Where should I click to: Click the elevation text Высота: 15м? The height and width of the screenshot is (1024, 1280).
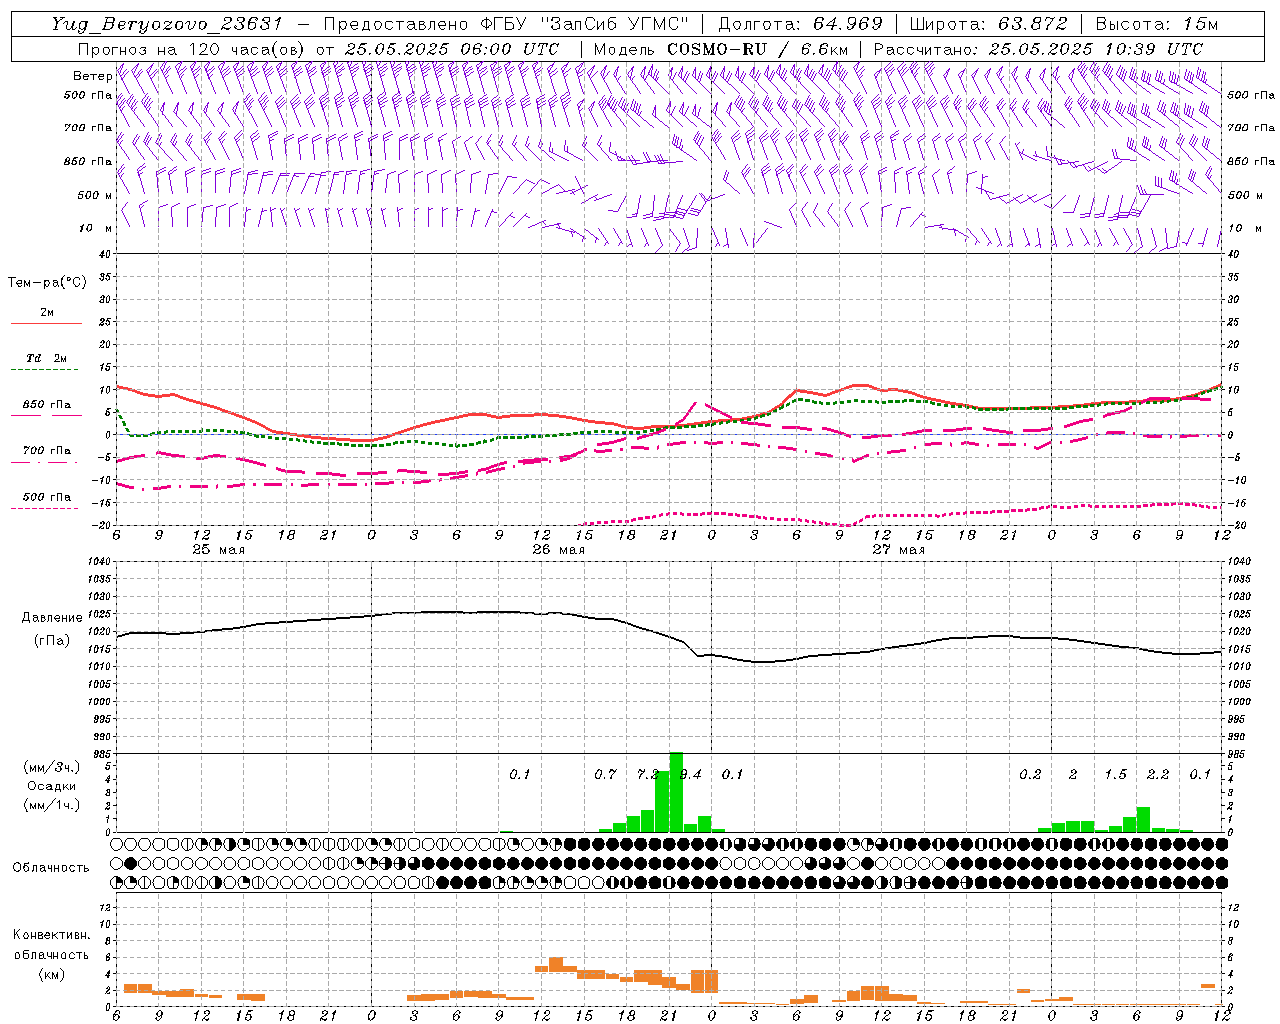[1157, 24]
